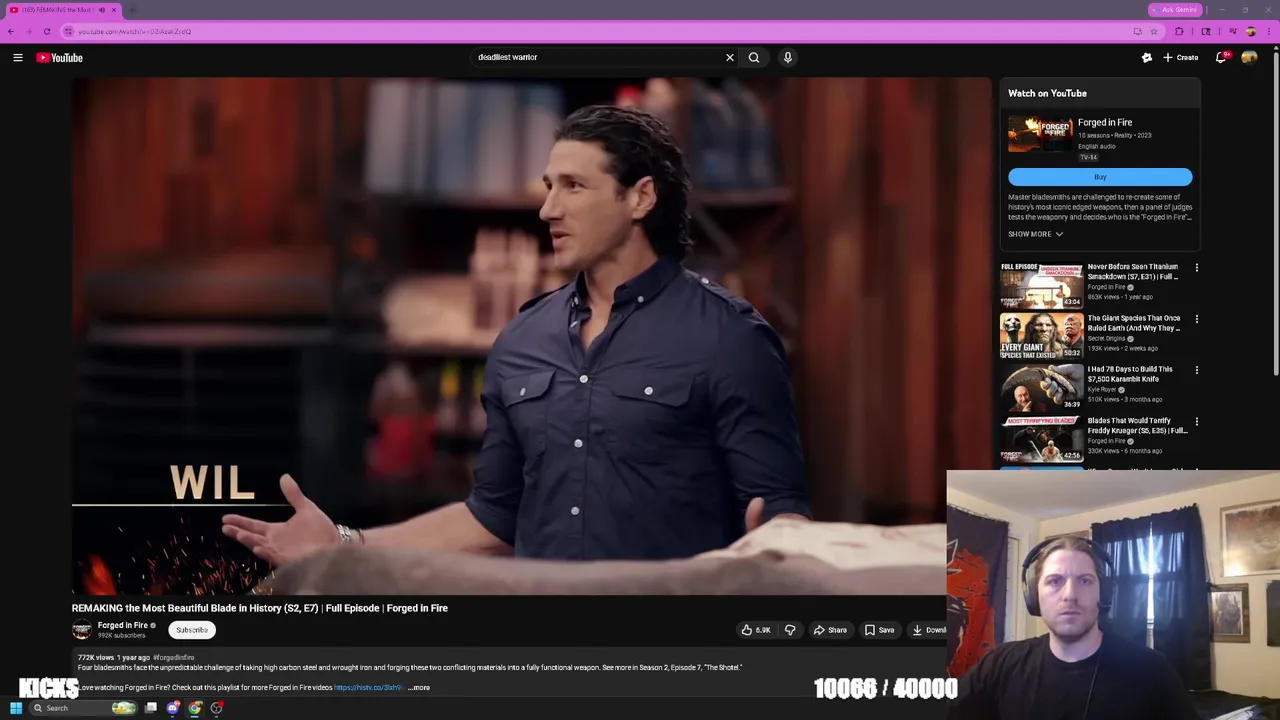Share the Forged in Fire video
The width and height of the screenshot is (1280, 720).
point(830,630)
